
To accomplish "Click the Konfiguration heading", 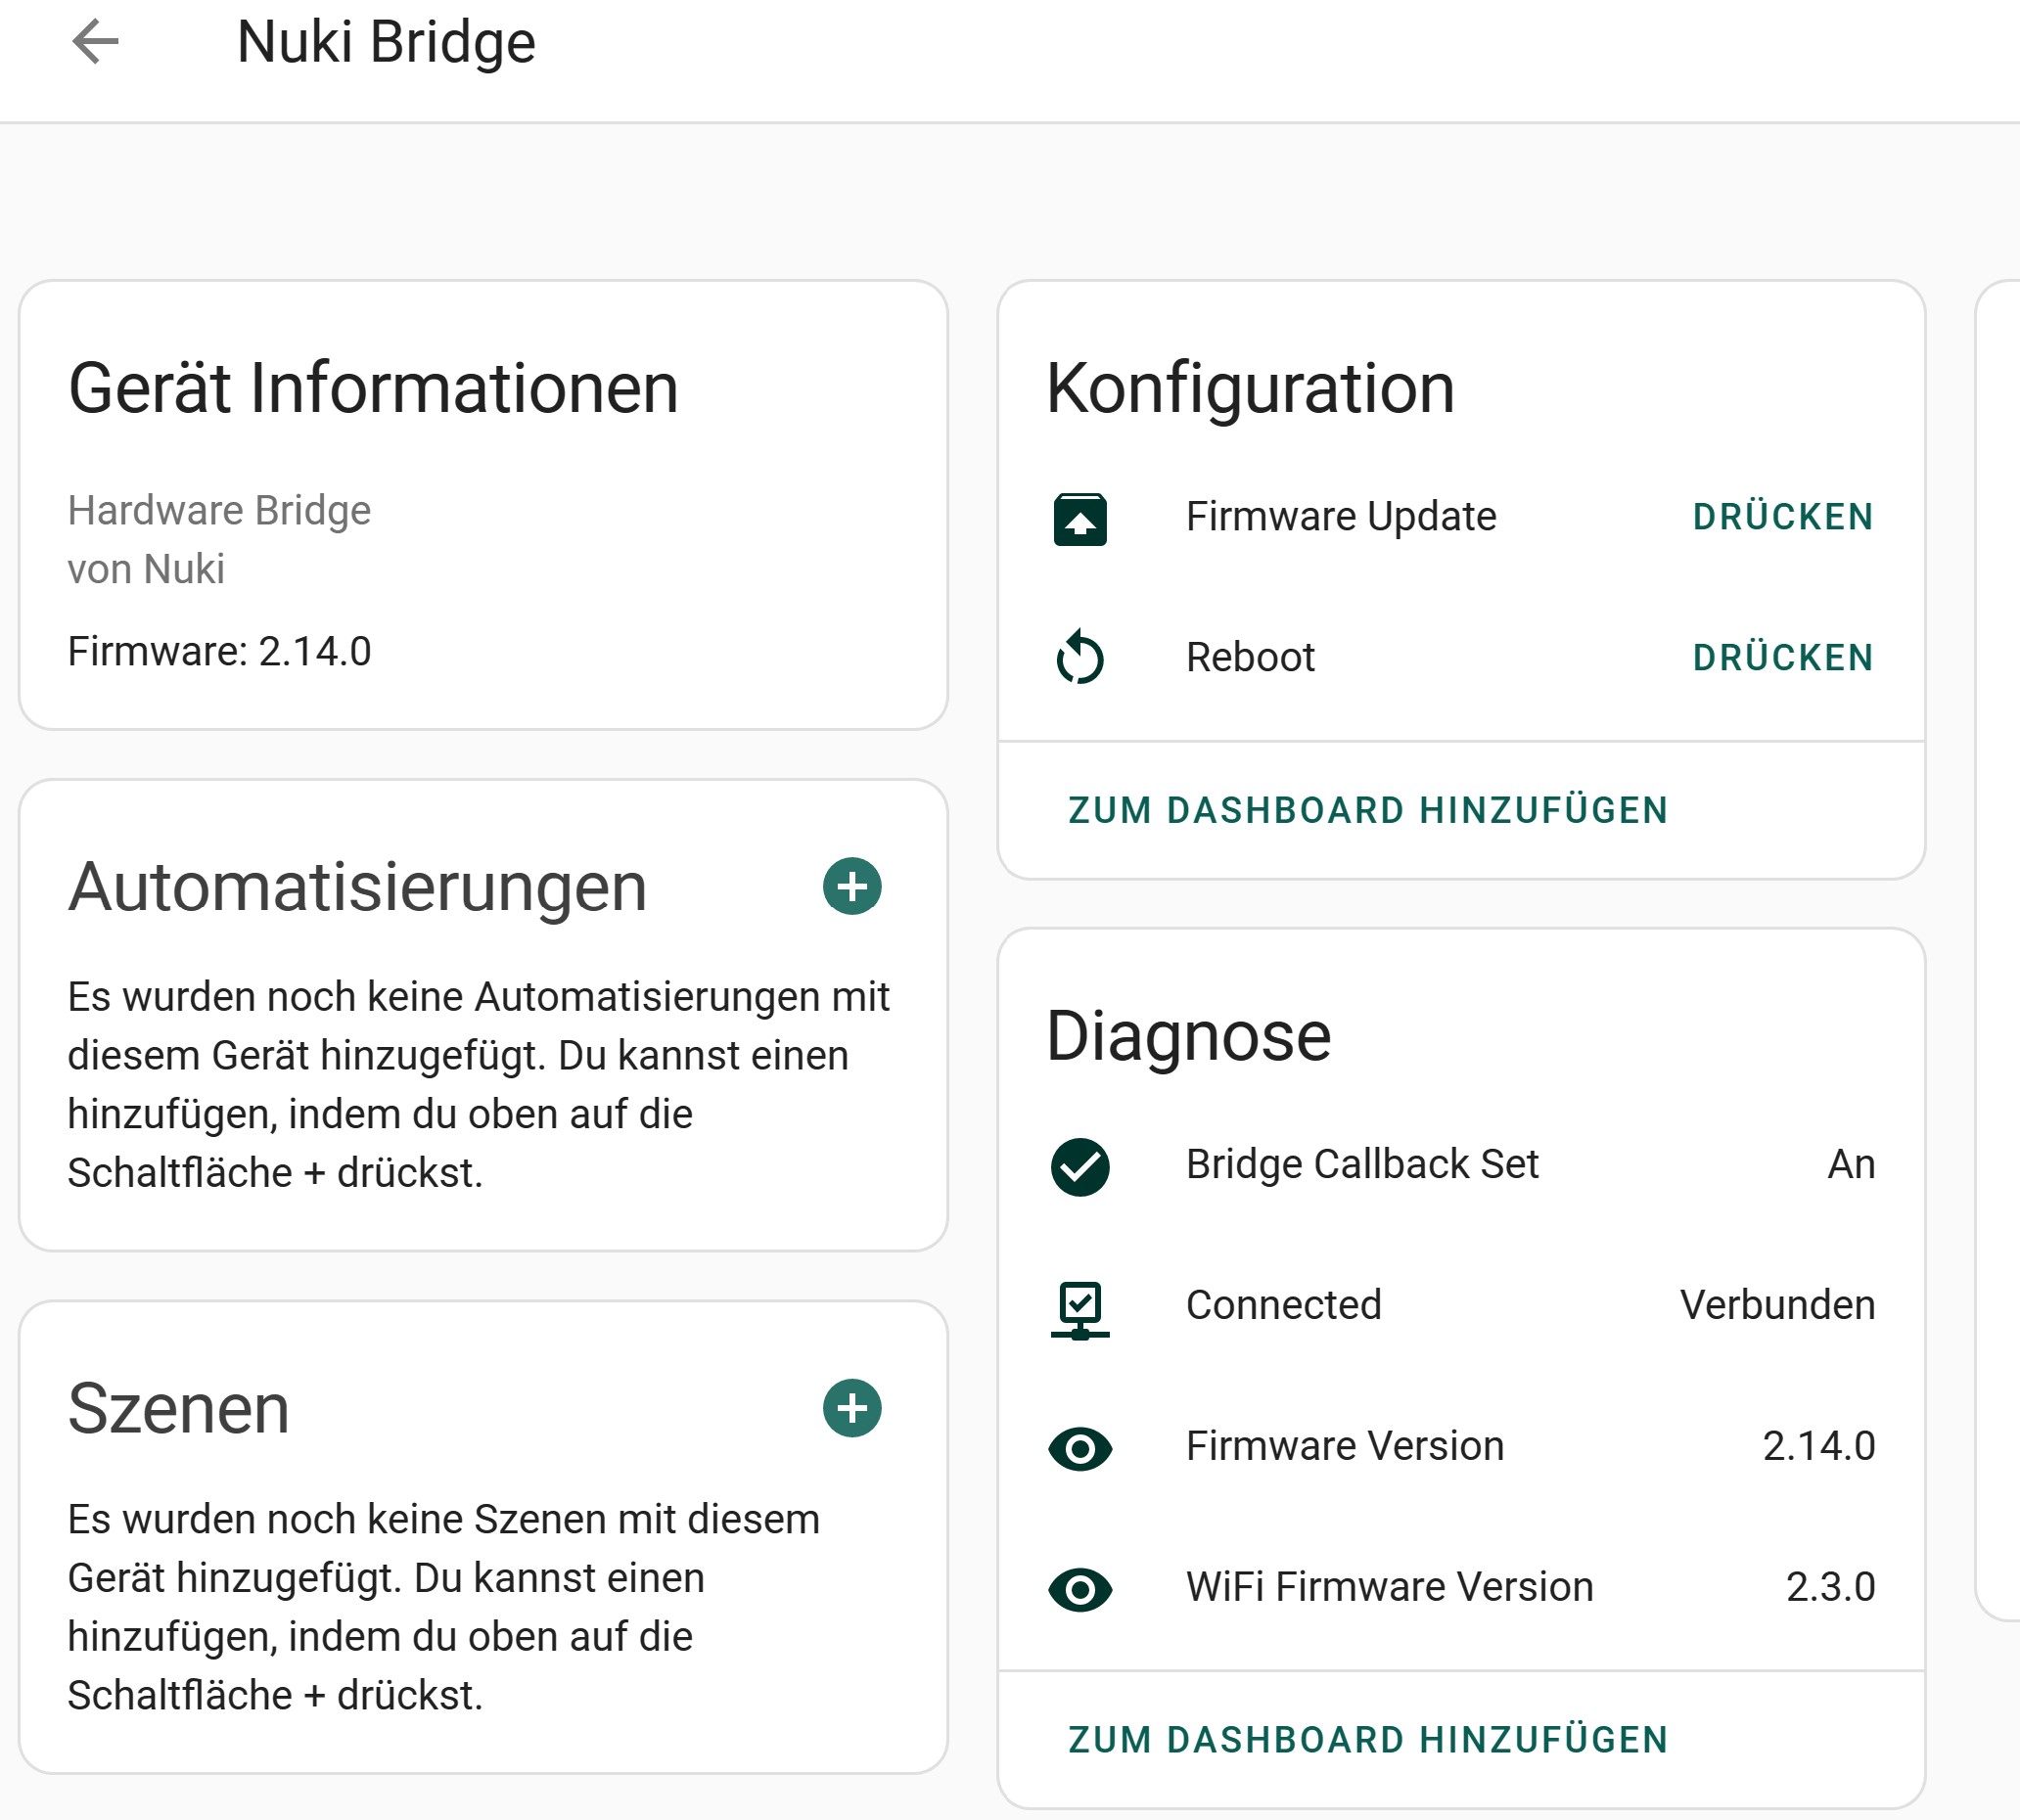I will pos(1250,388).
